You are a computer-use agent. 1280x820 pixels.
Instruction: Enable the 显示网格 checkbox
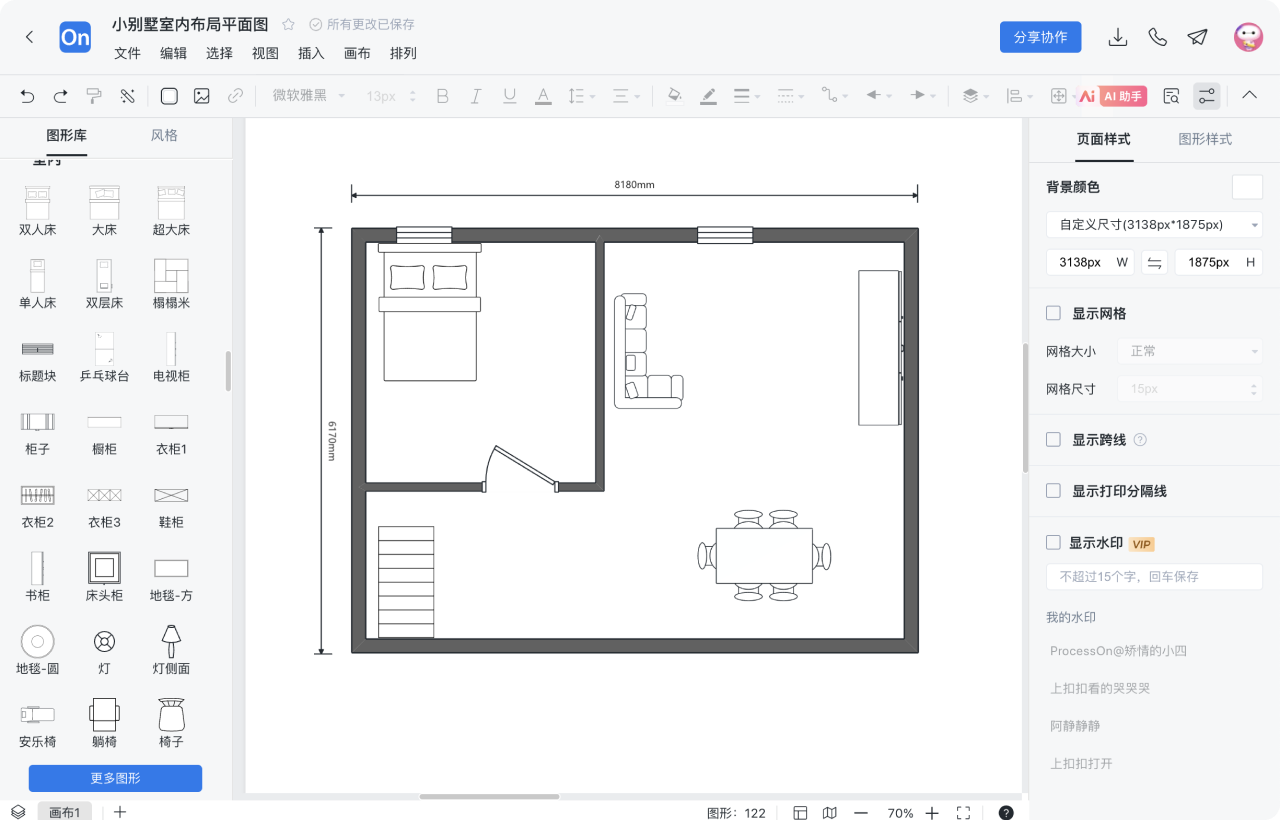(1053, 313)
